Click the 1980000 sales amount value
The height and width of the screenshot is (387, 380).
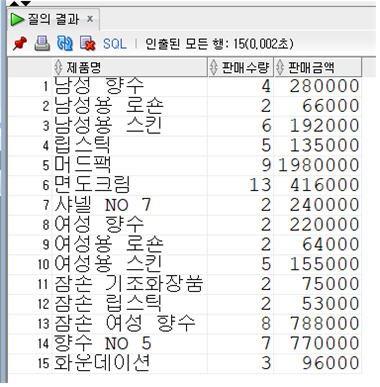319,165
